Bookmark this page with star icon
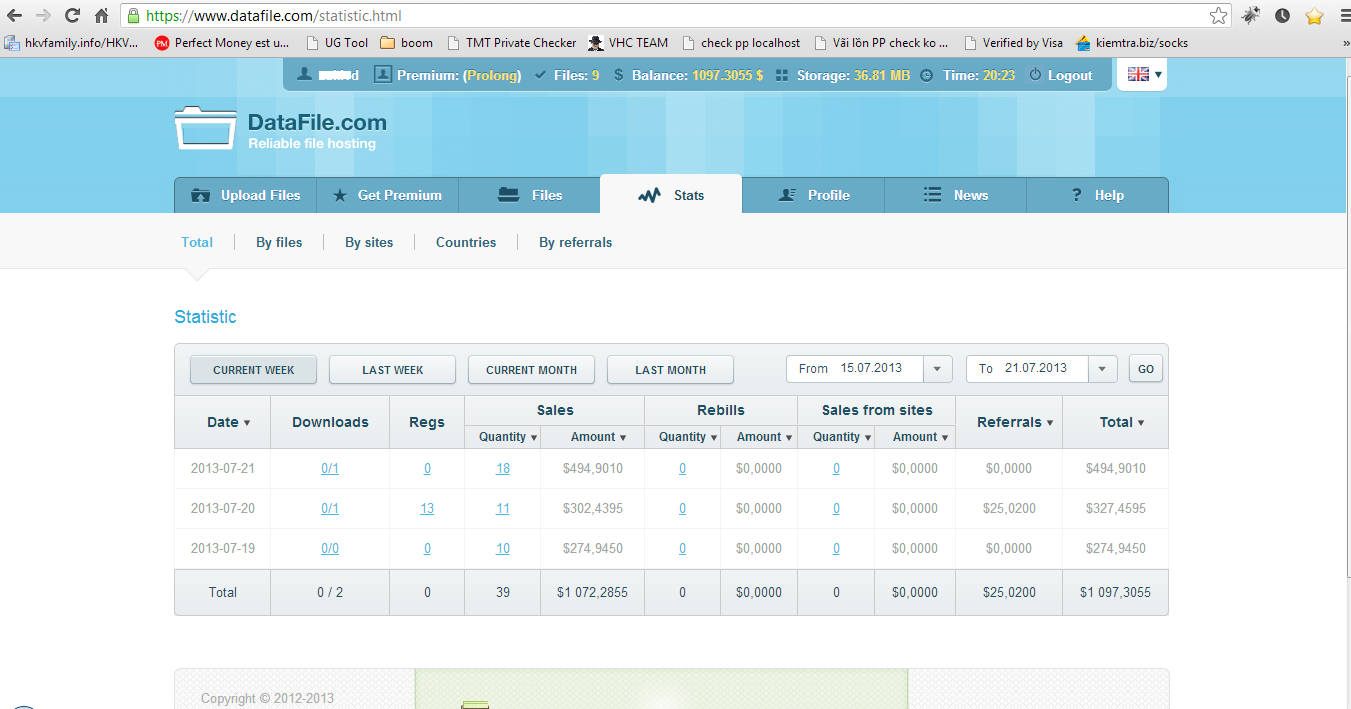The height and width of the screenshot is (709, 1351). coord(1218,16)
